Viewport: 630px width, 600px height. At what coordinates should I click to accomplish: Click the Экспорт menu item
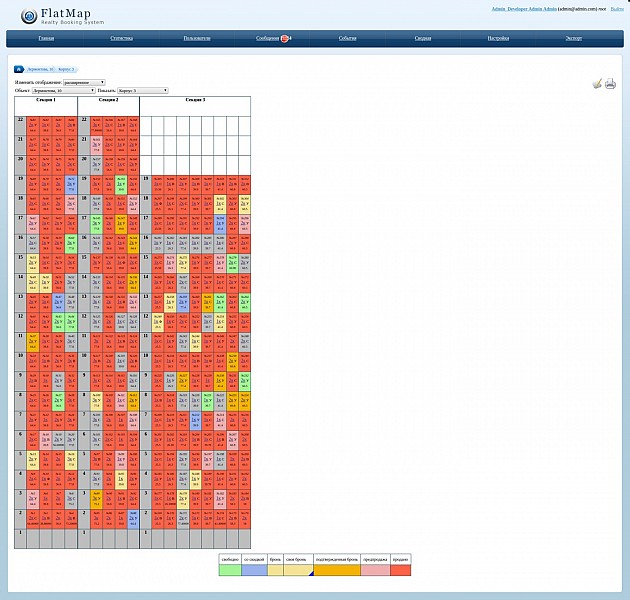[x=573, y=38]
